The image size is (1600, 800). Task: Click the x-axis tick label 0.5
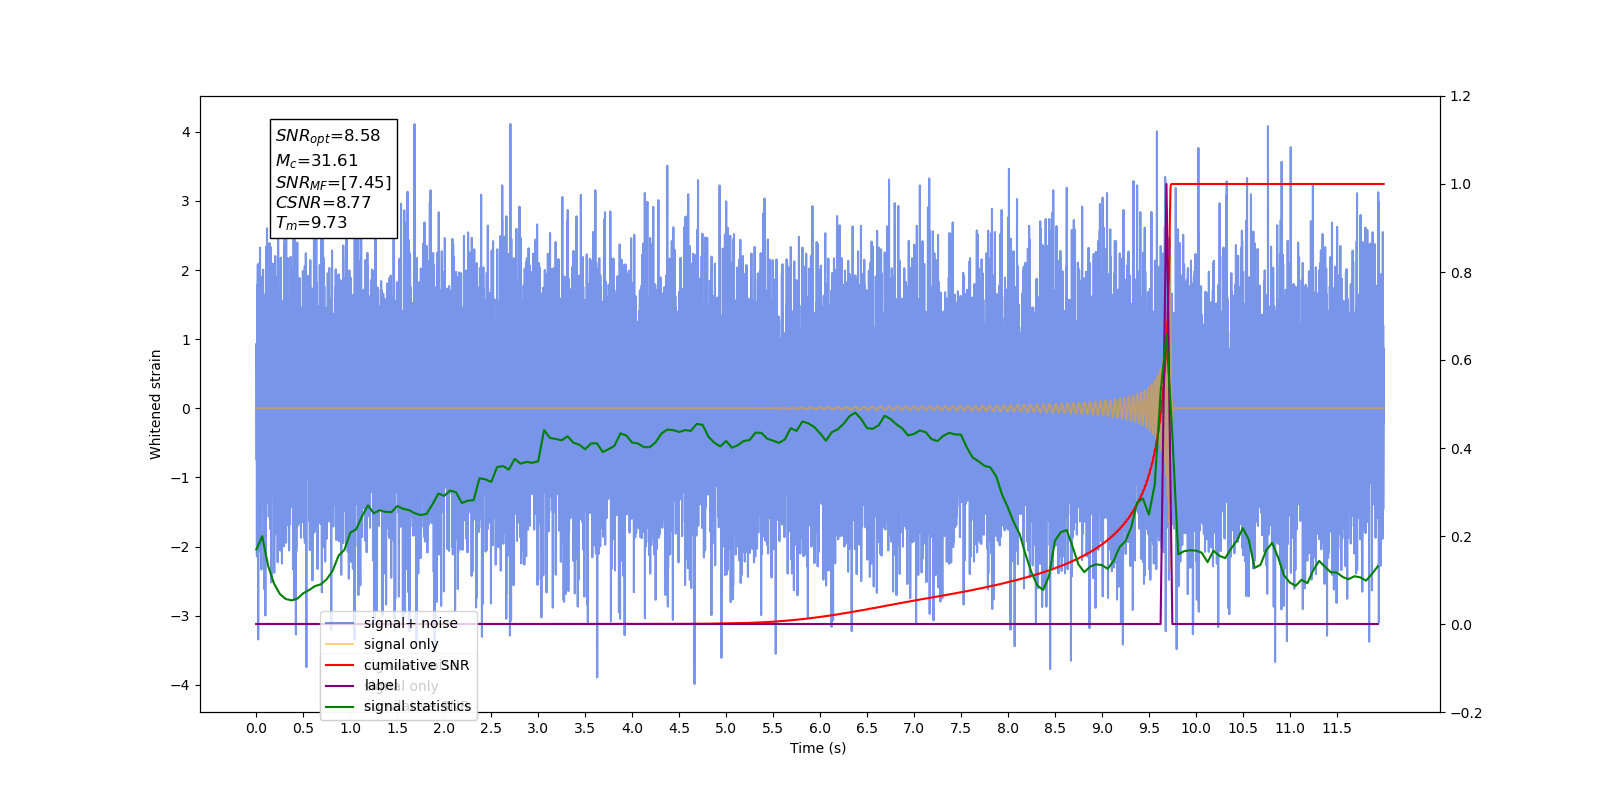click(x=303, y=728)
